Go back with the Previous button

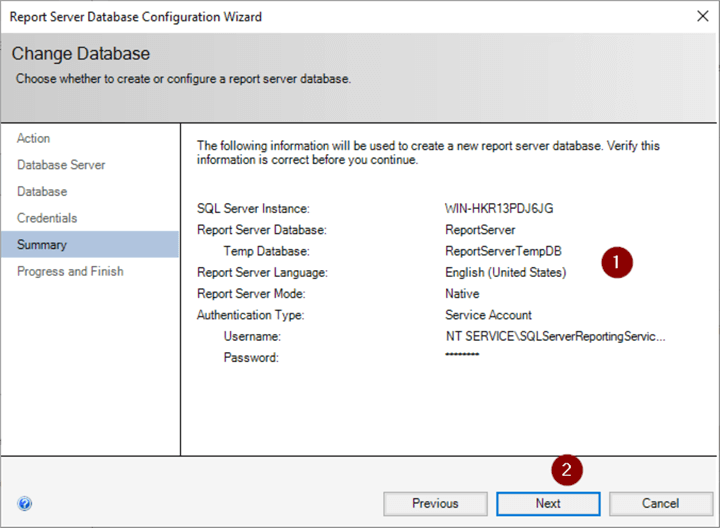435,503
